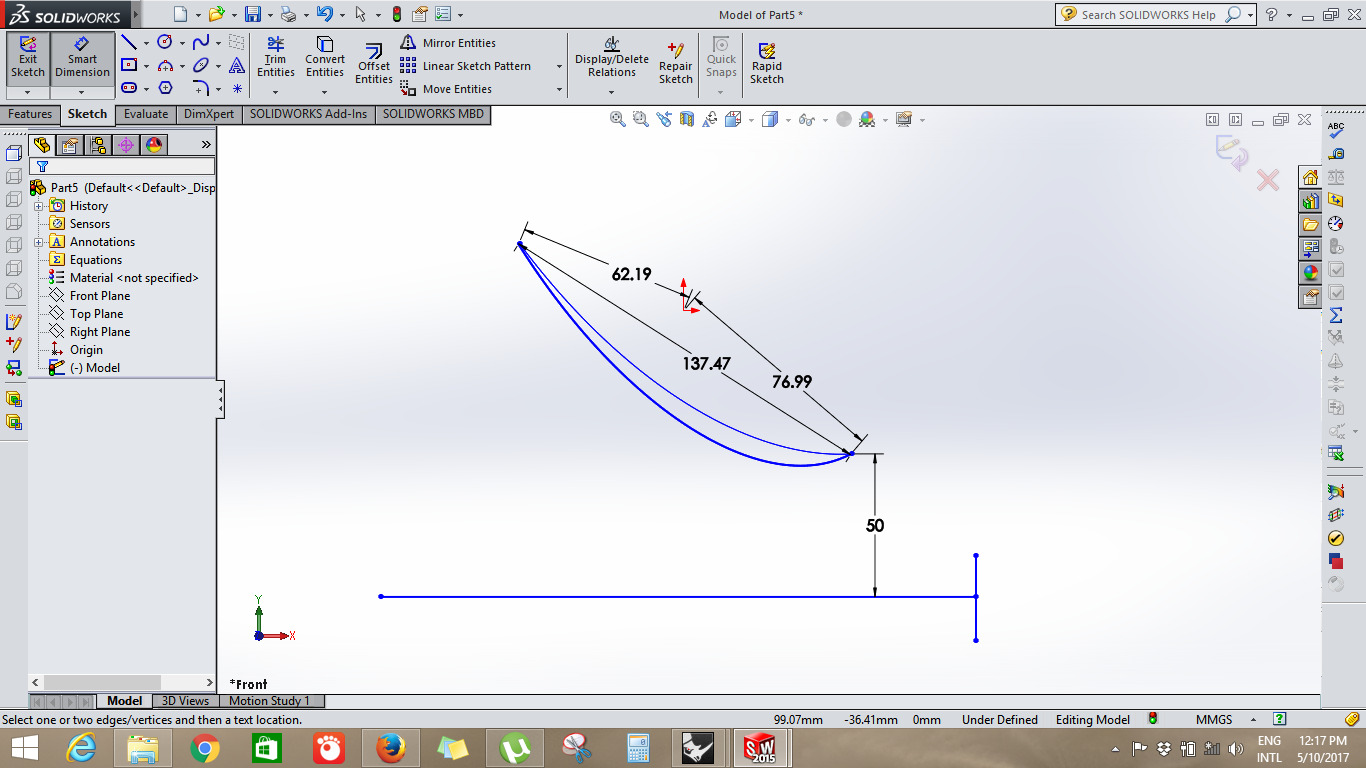
Task: Open Convert Entities dropdown arrow
Action: tap(325, 93)
